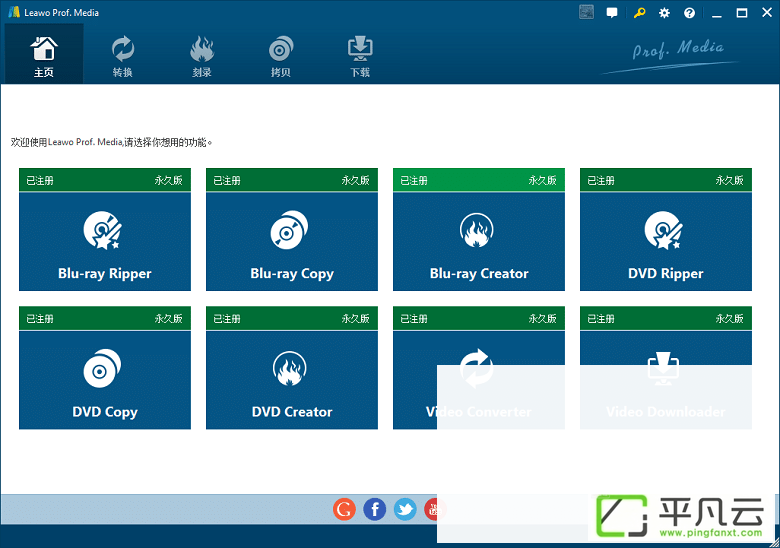Viewport: 780px width, 548px height.
Task: Launch the Blu-ray Ripper label
Action: [104, 274]
